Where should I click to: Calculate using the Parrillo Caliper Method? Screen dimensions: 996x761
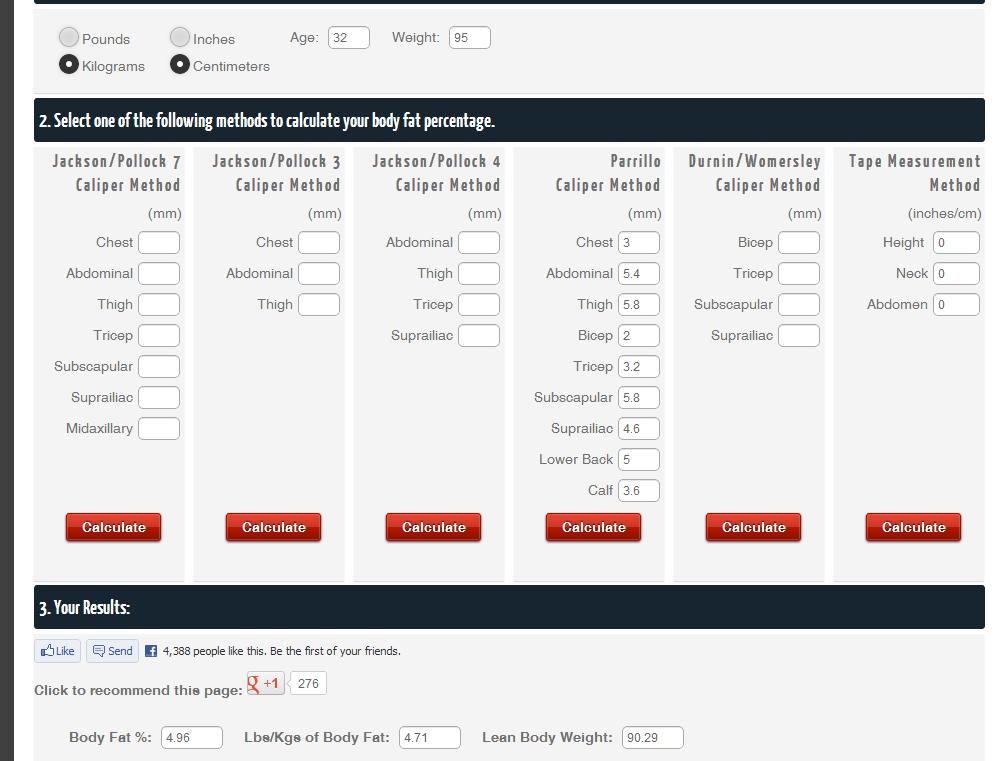[594, 527]
